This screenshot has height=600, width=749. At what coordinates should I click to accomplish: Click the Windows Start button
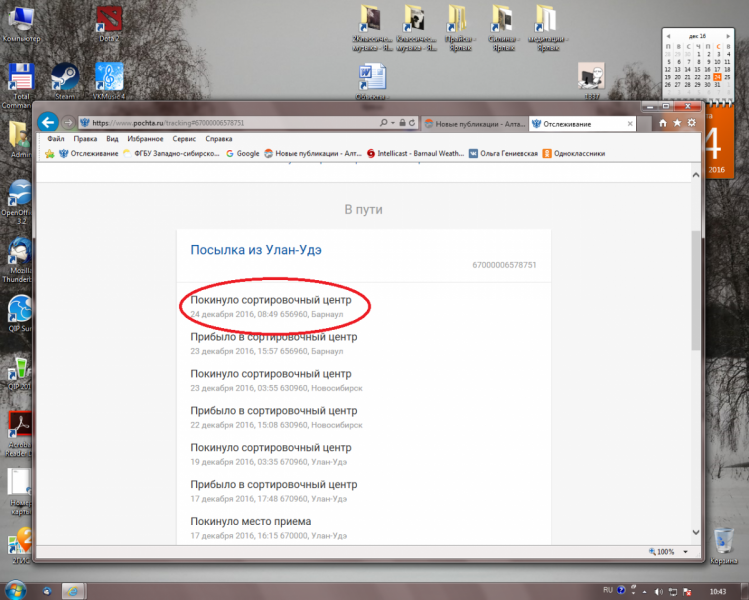click(x=16, y=590)
